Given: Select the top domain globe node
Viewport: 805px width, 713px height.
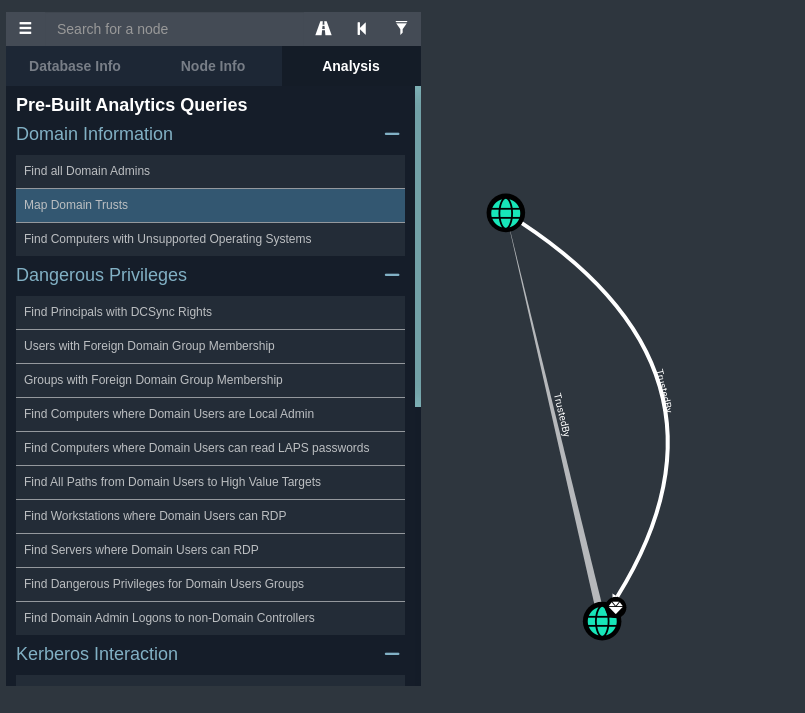Looking at the screenshot, I should click(x=506, y=213).
